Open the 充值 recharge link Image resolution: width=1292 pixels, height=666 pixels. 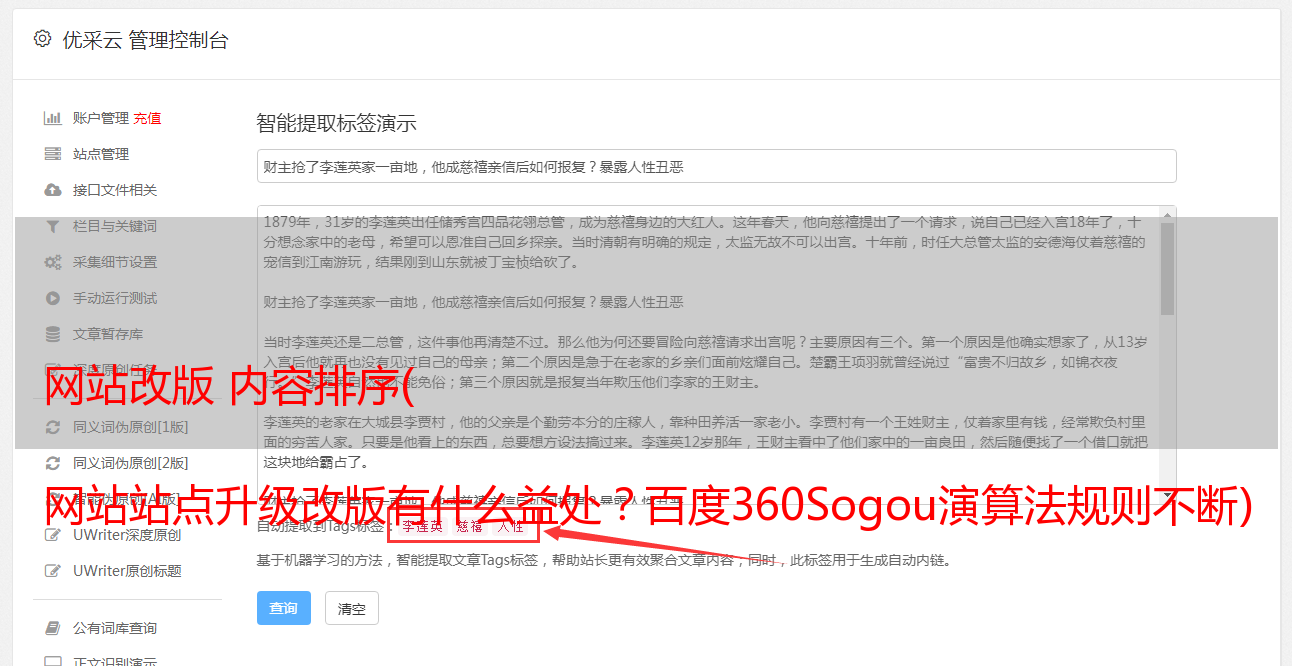pyautogui.click(x=147, y=118)
